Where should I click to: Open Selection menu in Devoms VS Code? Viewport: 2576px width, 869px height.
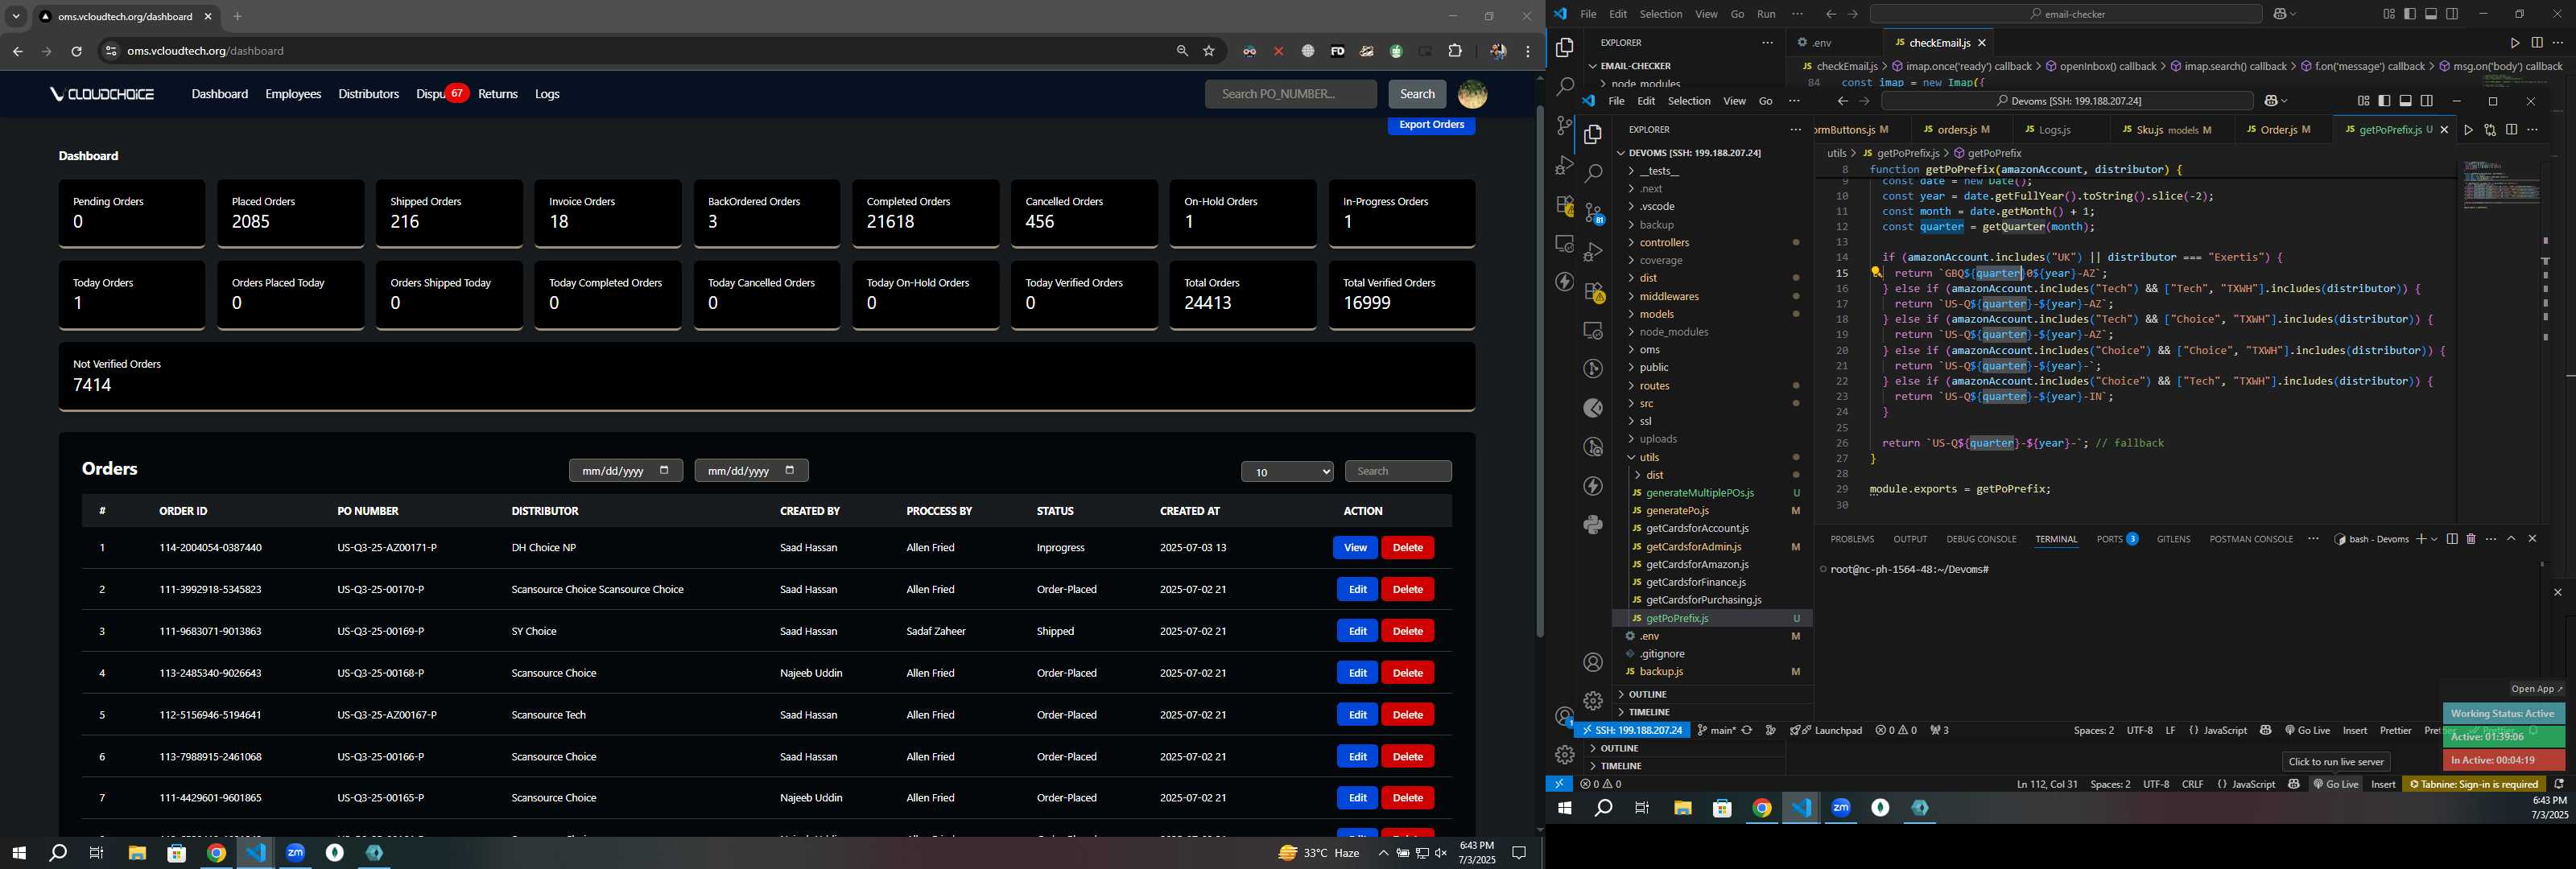coord(1689,101)
